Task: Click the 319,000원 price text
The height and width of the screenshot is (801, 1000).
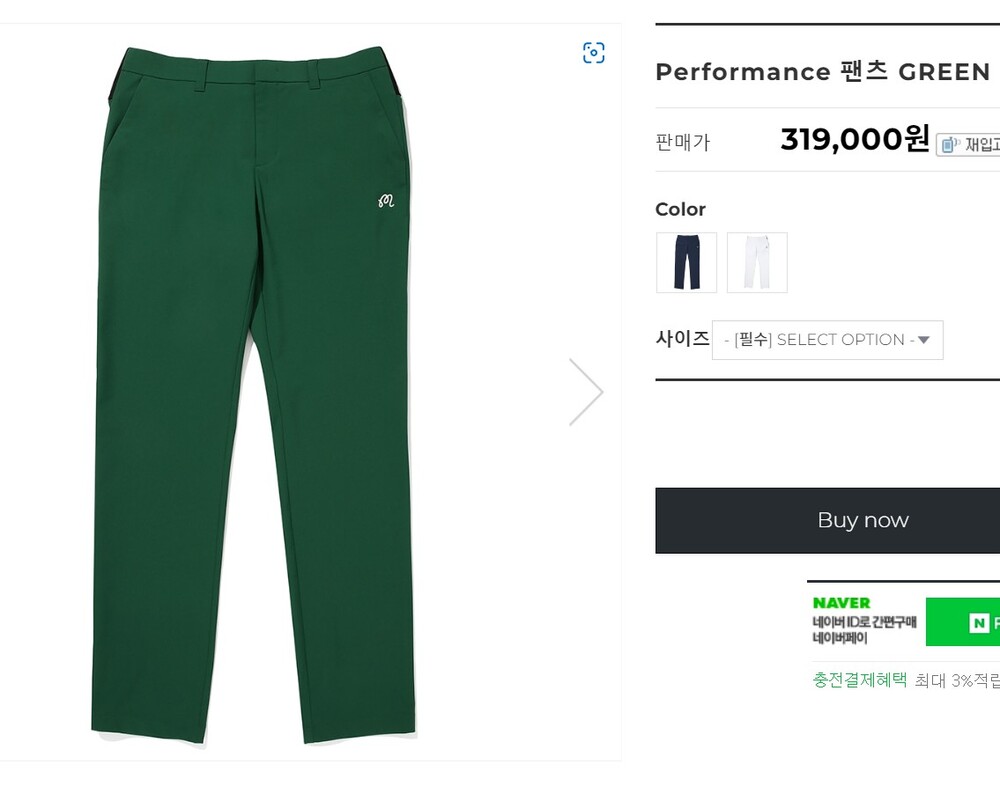Action: [x=855, y=139]
